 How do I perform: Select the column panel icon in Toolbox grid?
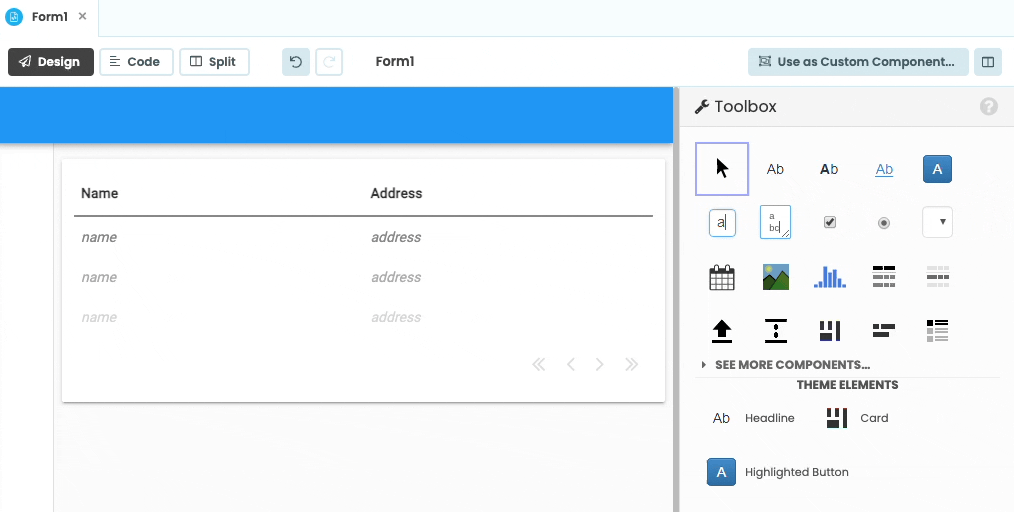(x=830, y=331)
